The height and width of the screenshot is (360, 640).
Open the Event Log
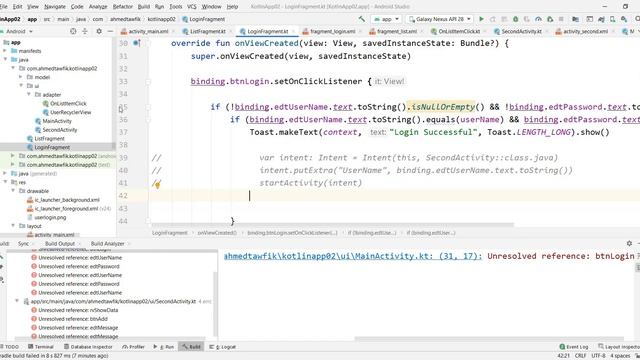click(574, 347)
